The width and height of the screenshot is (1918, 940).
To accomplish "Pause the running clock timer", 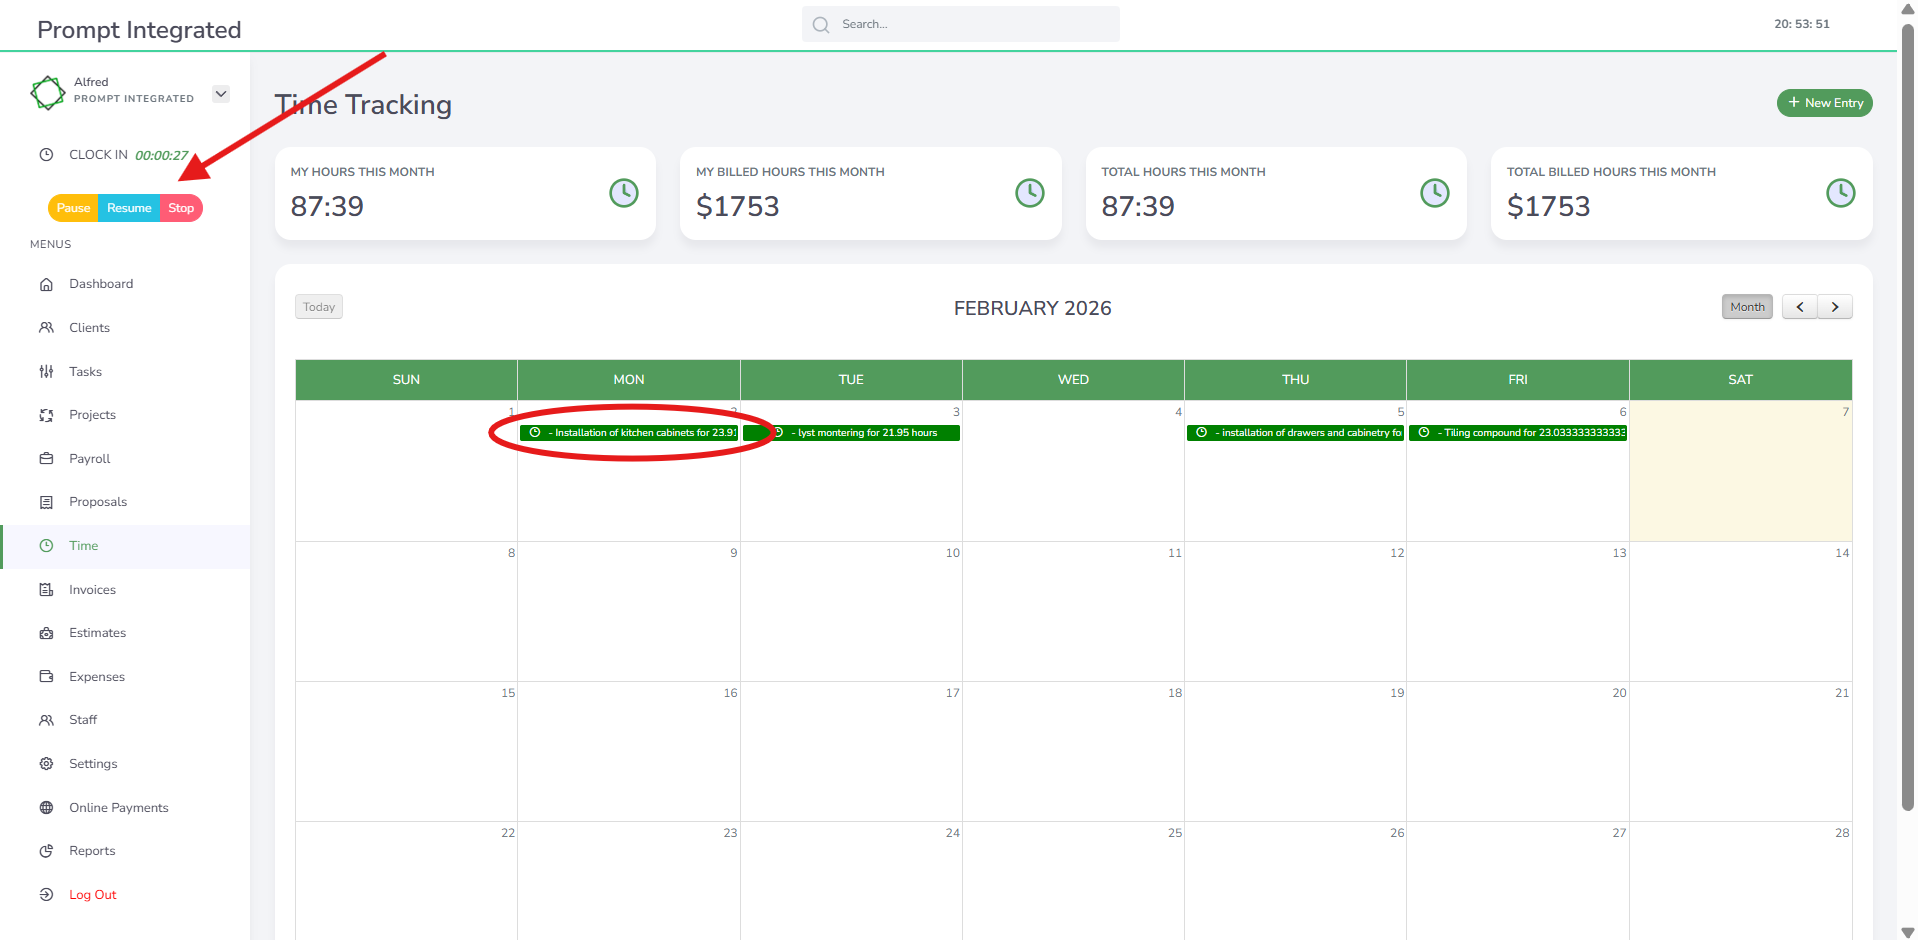I will [x=73, y=208].
